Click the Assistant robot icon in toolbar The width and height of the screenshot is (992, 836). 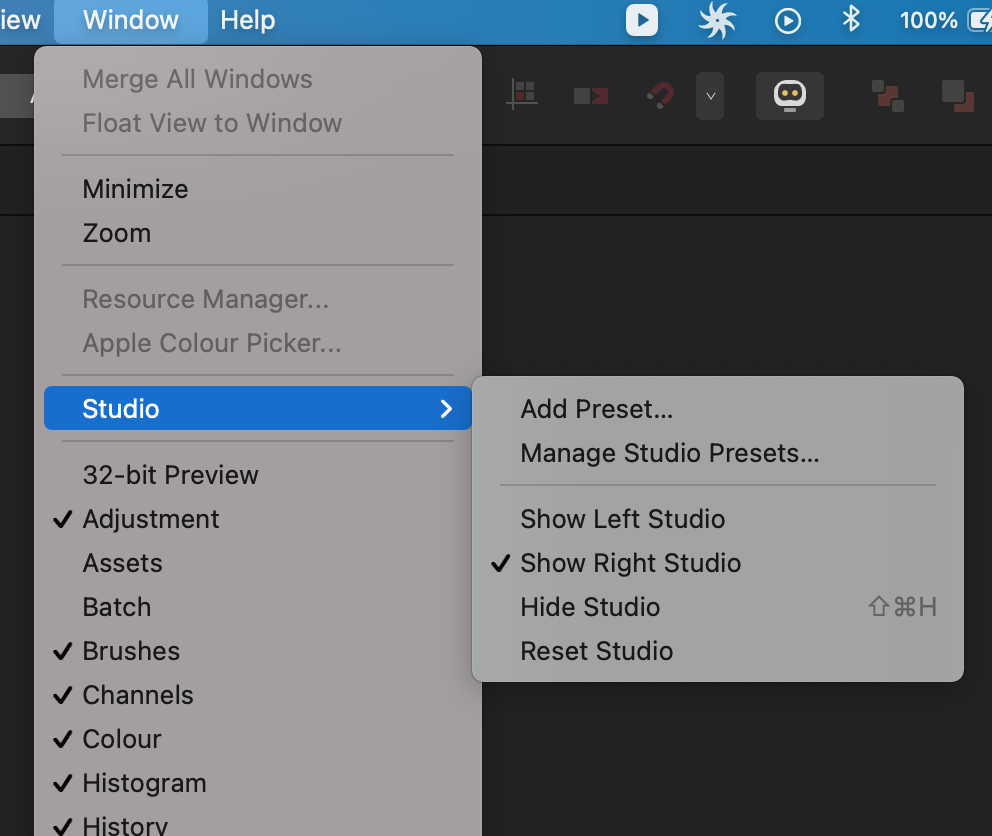(x=790, y=96)
